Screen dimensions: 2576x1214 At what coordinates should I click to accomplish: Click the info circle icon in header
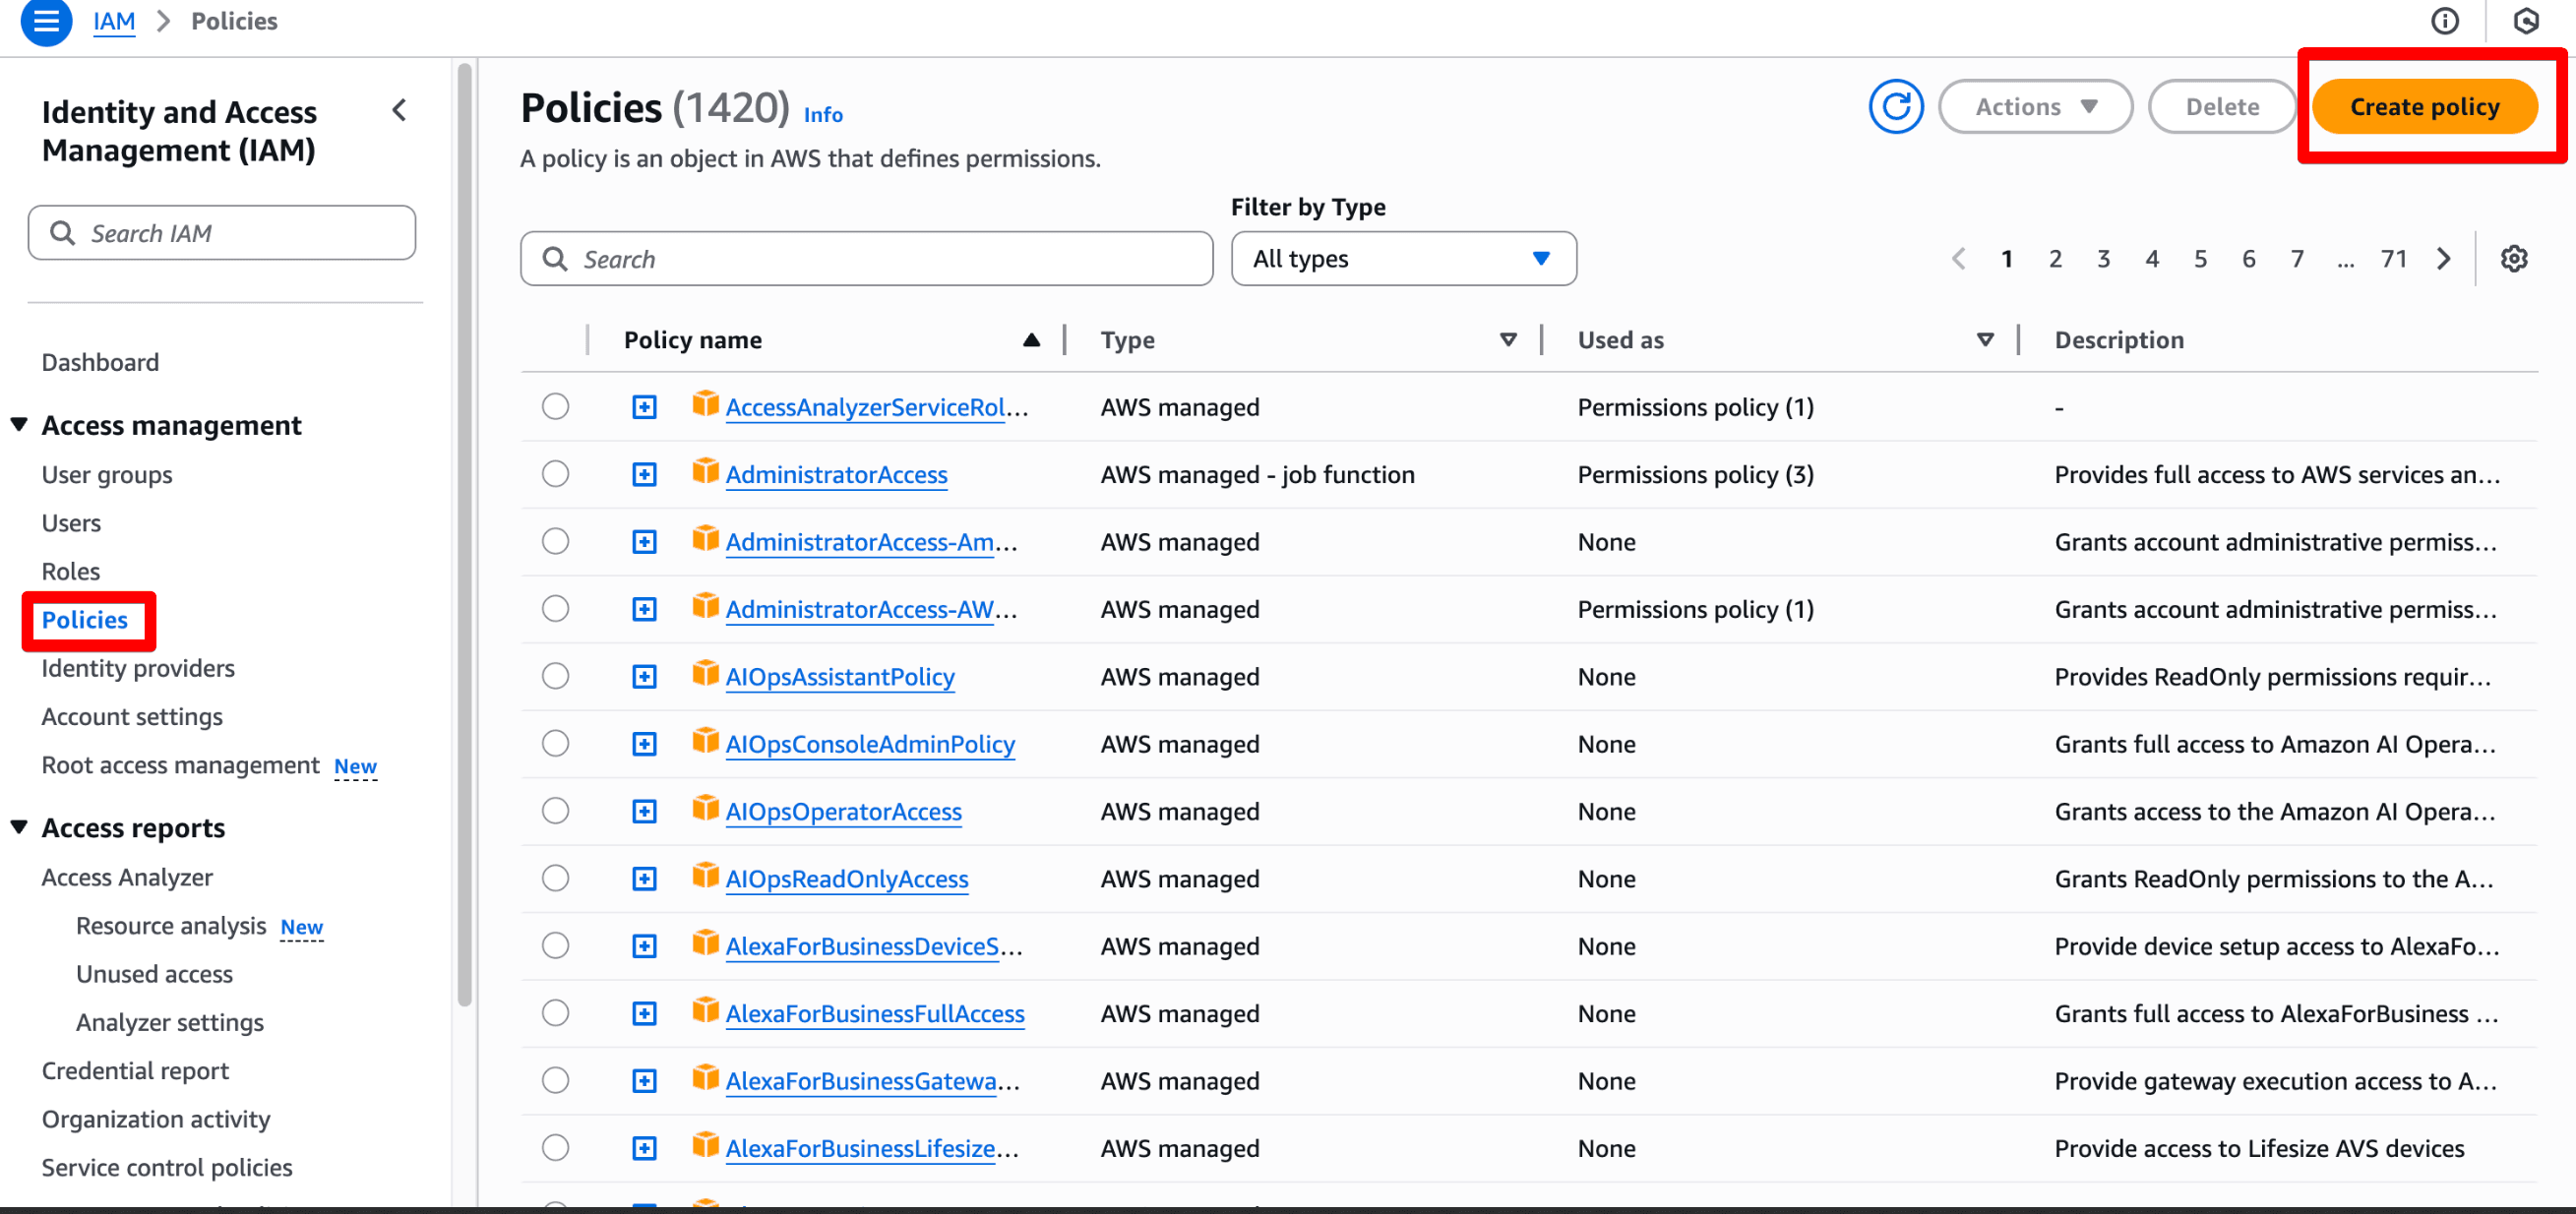[x=2444, y=21]
